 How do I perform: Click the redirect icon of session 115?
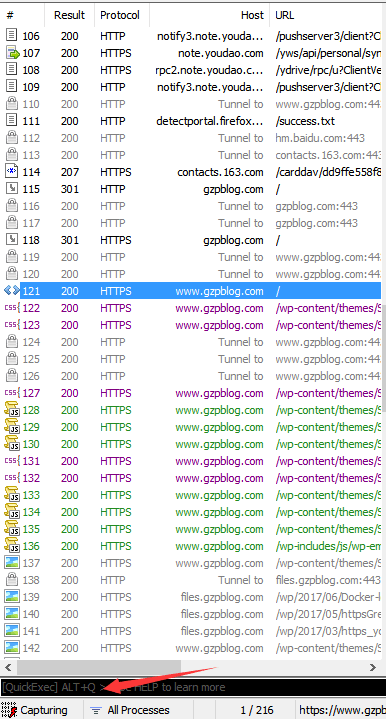pos(11,188)
